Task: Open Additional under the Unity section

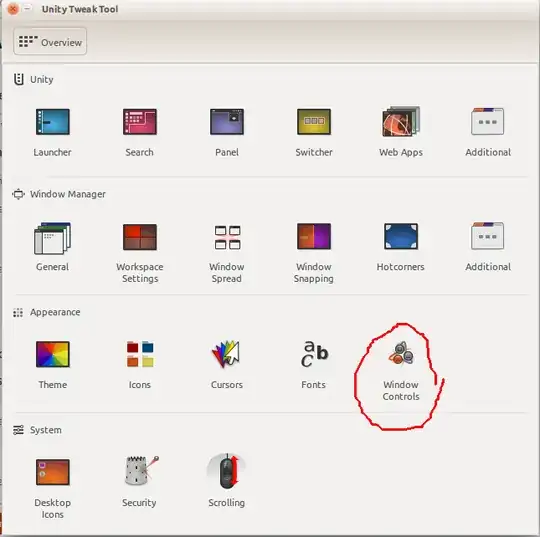Action: point(488,121)
